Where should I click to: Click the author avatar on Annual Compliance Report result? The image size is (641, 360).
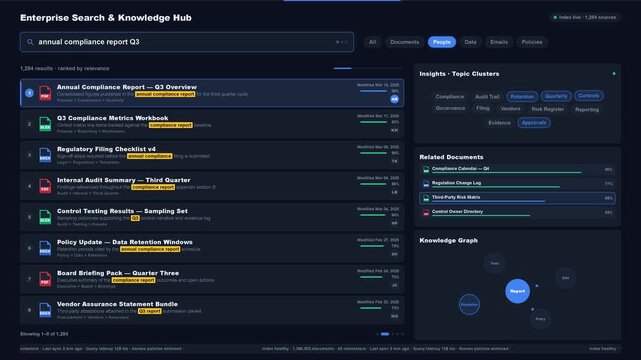click(394, 99)
